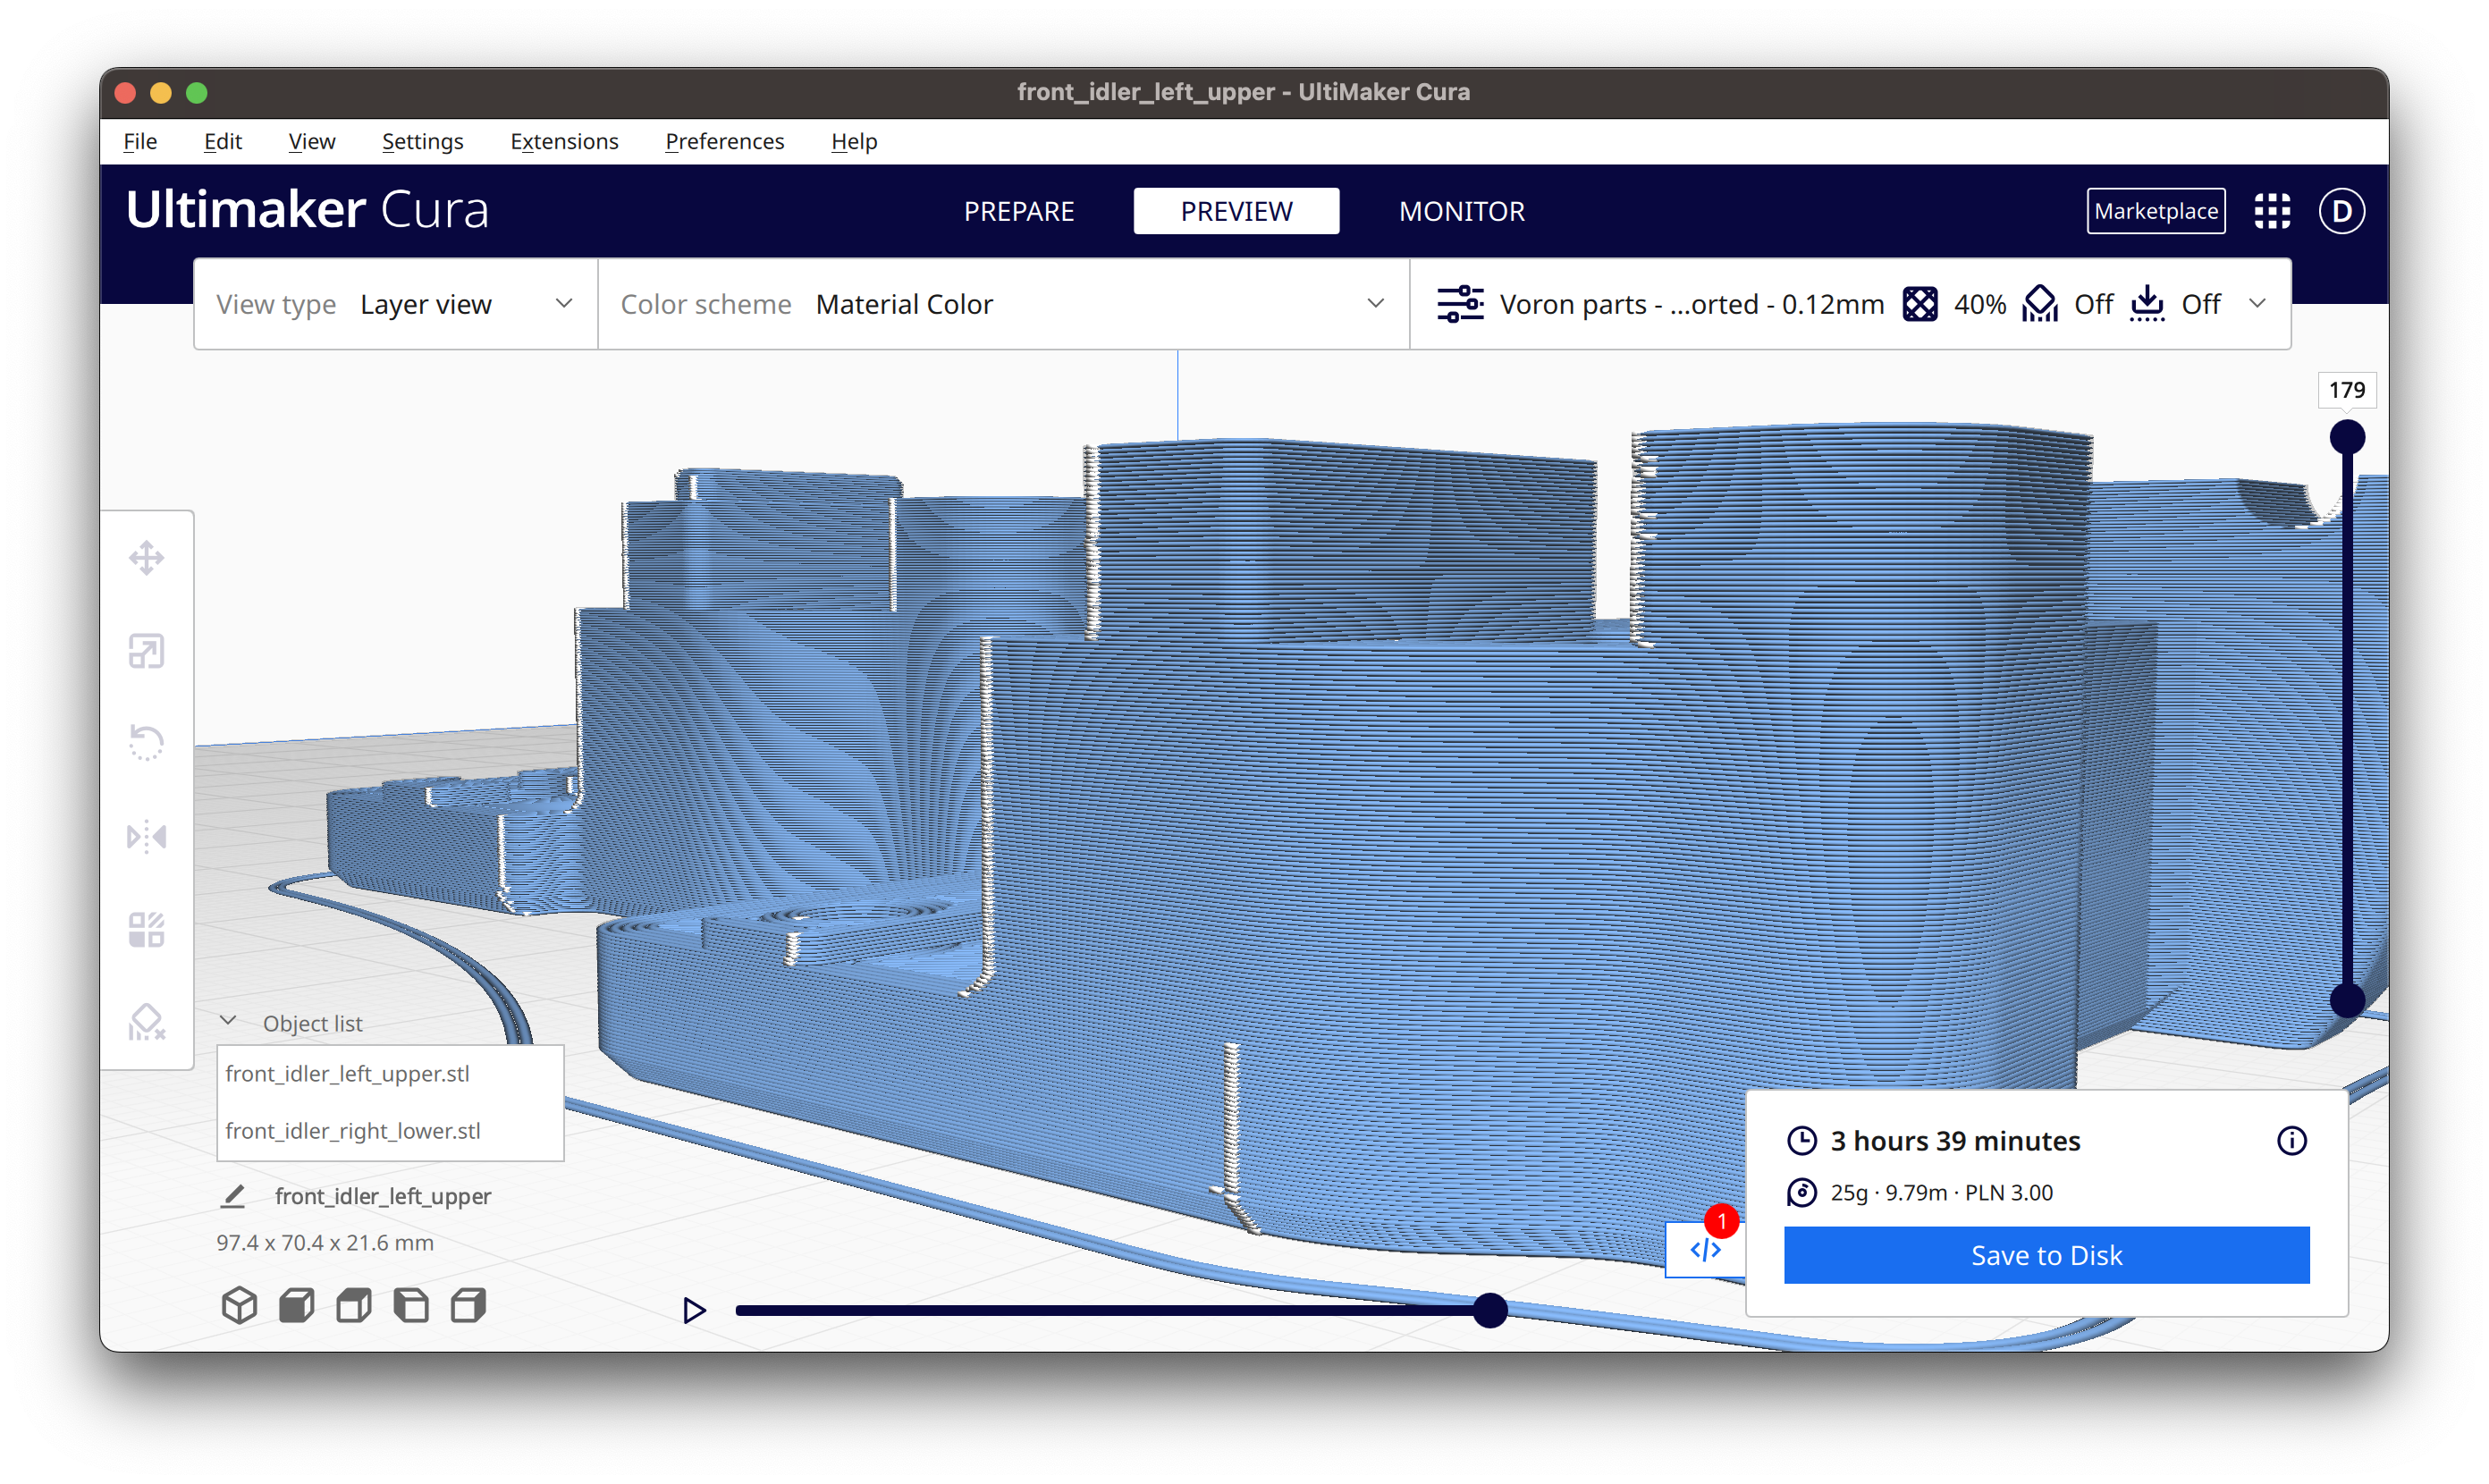
Task: Select the Rotate tool
Action: coord(148,742)
